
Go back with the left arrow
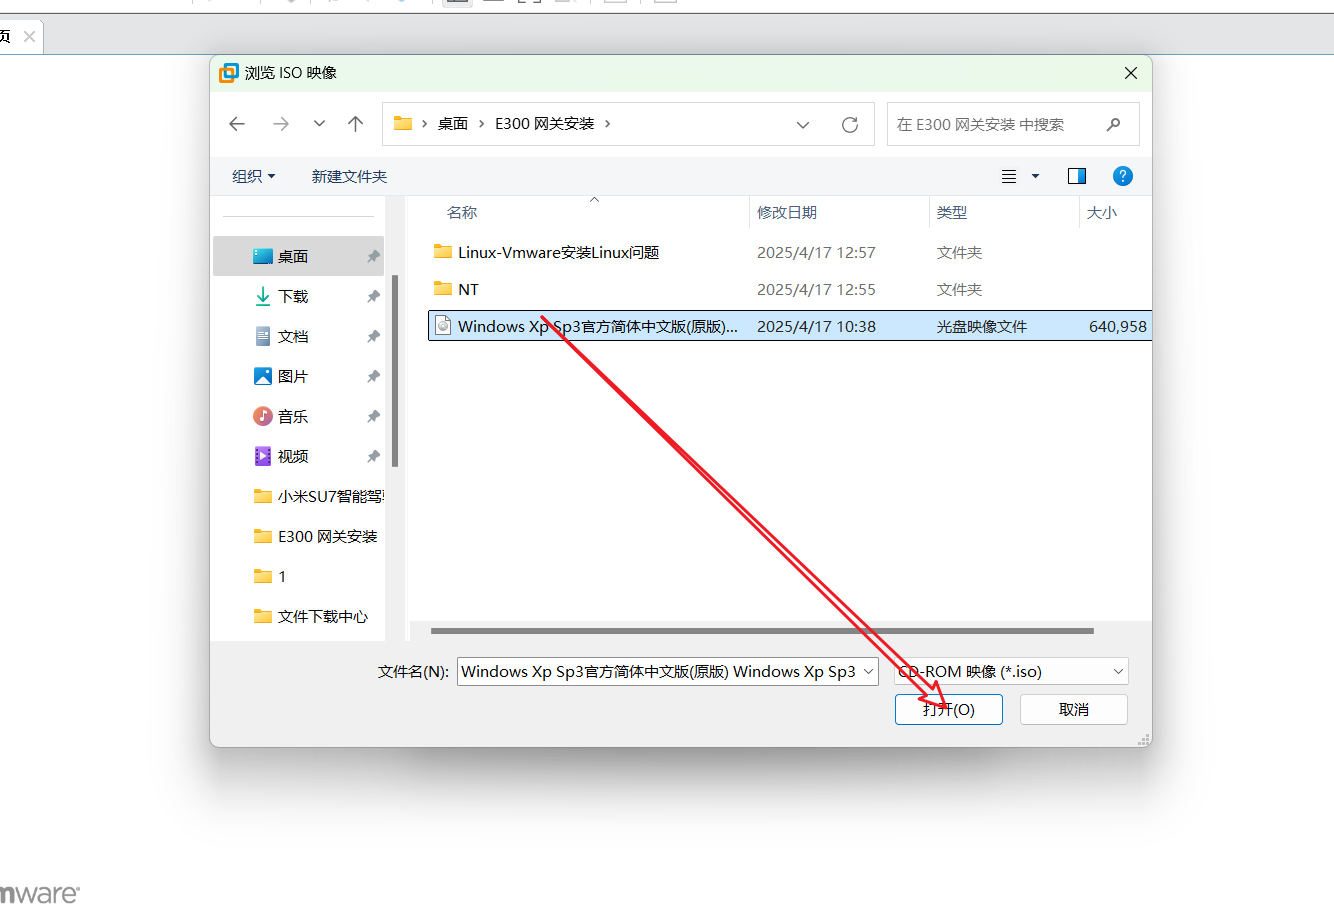pos(237,124)
